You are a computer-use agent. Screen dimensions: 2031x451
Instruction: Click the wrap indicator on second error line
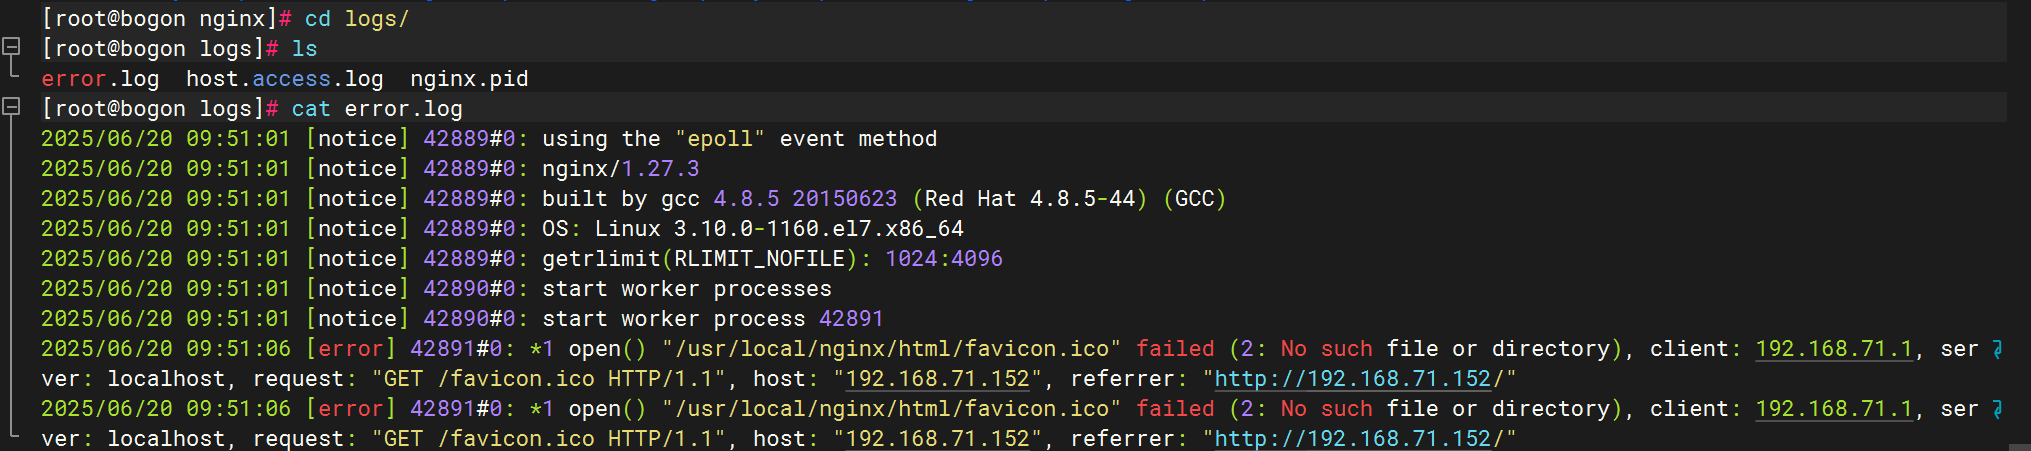1998,409
